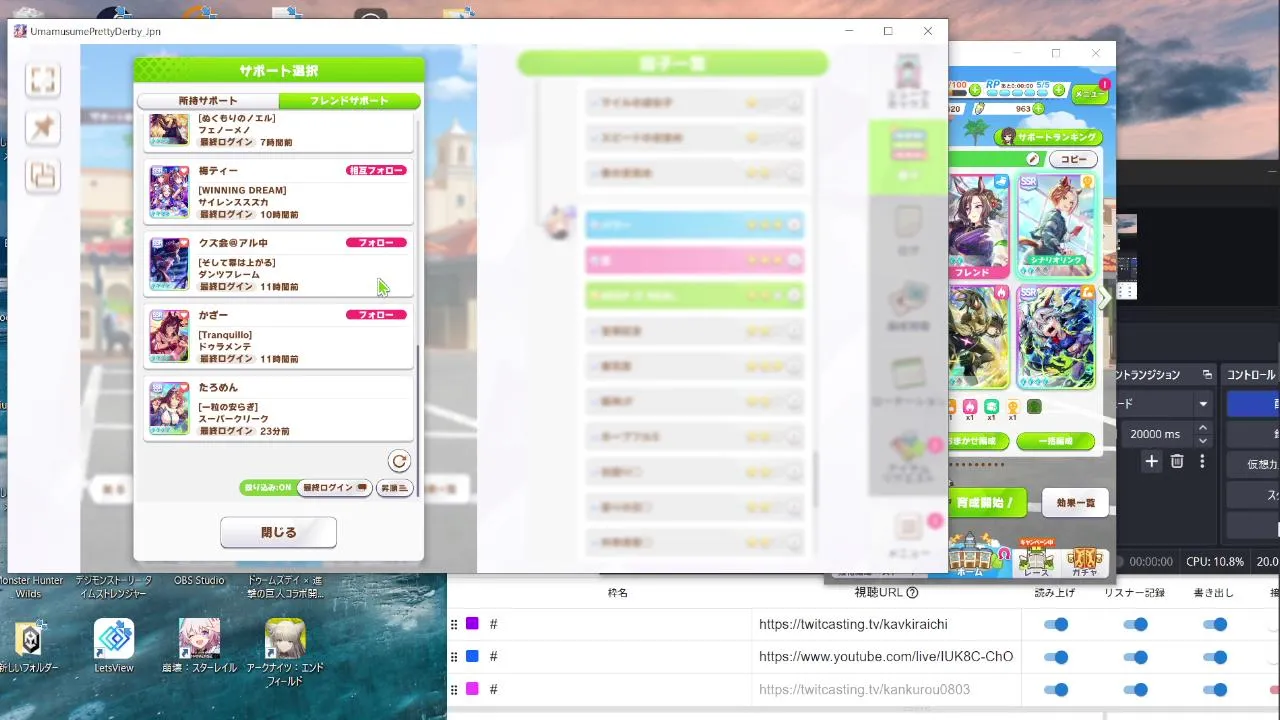The width and height of the screenshot is (1280, 720).
Task: Click 育成開始! button
Action: pyautogui.click(x=987, y=503)
